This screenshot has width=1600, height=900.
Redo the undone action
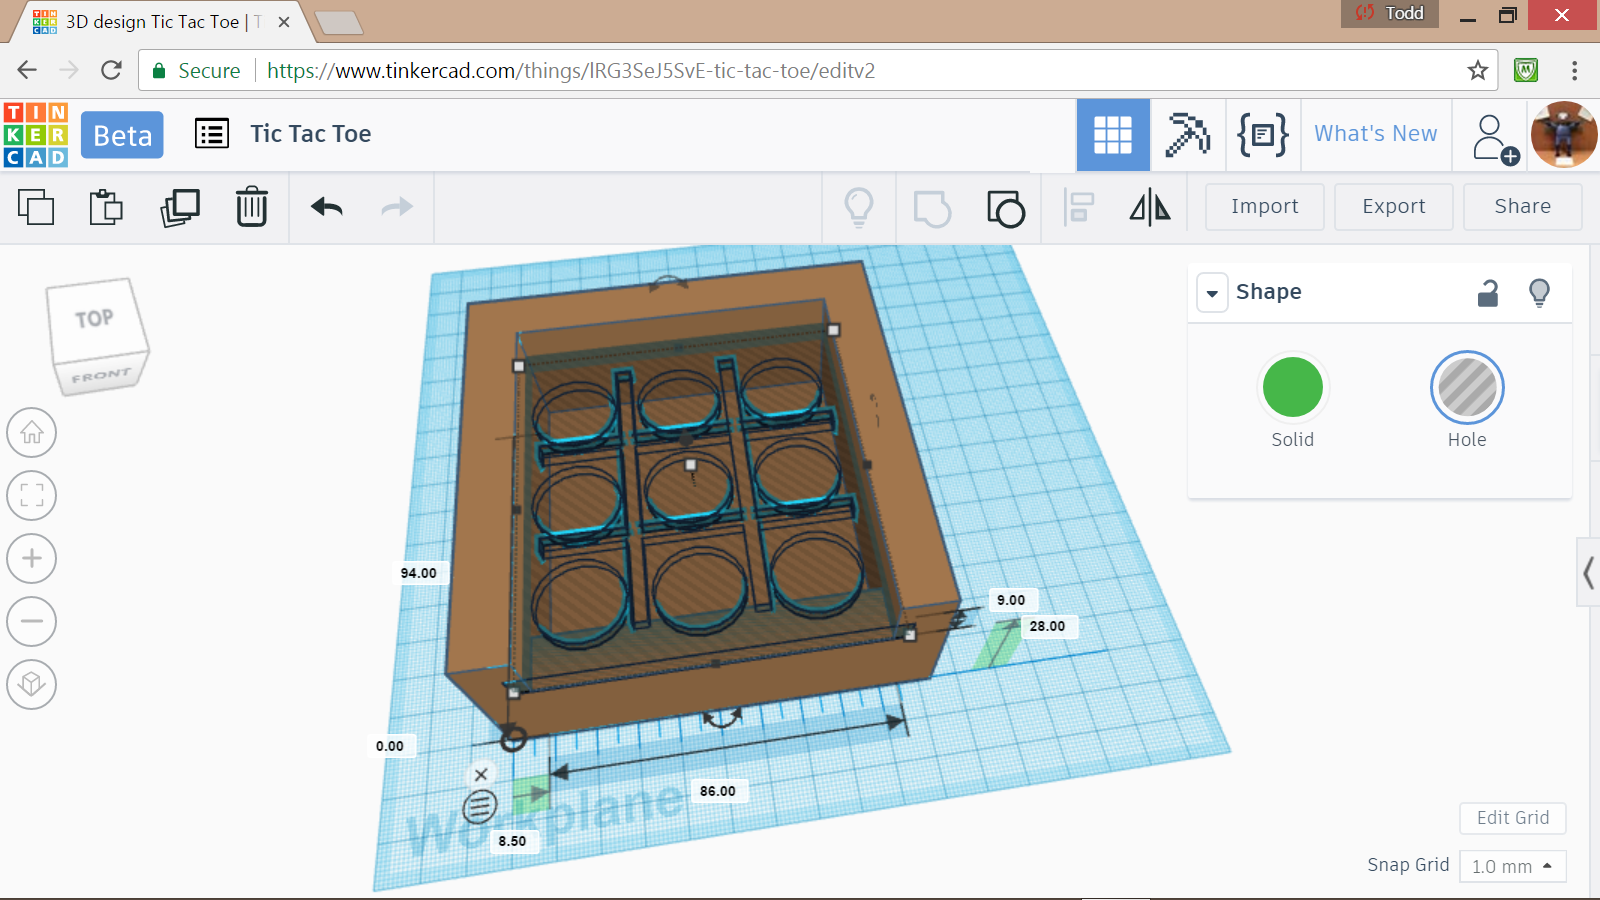397,207
